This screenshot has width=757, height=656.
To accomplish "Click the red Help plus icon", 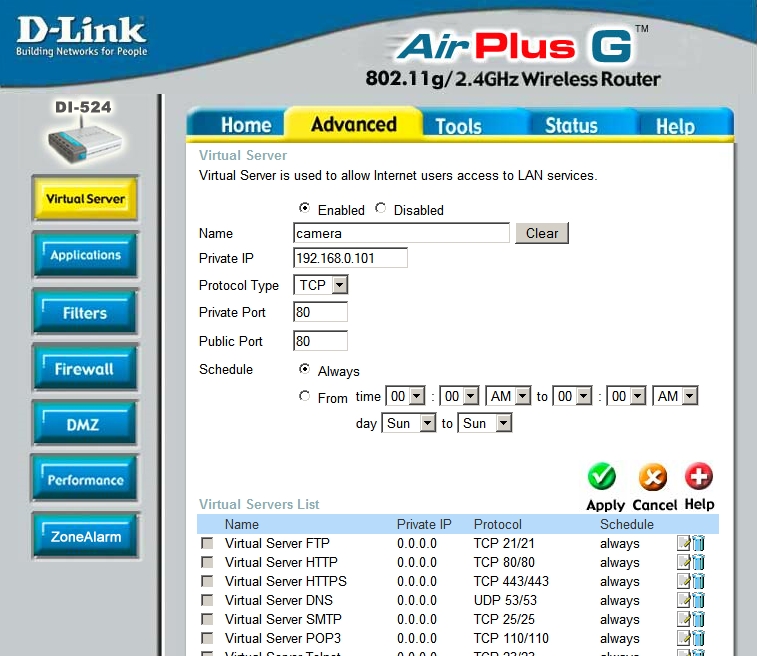I will click(698, 477).
